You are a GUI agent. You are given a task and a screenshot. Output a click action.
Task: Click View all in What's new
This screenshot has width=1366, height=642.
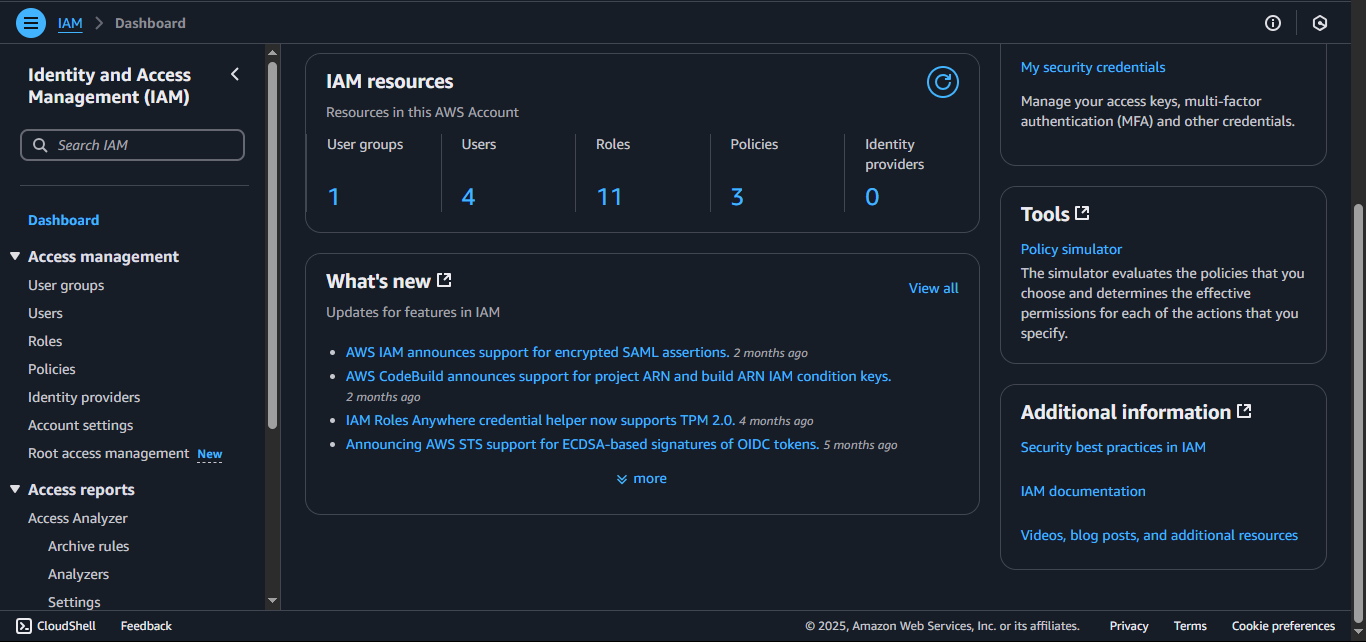[x=933, y=288]
